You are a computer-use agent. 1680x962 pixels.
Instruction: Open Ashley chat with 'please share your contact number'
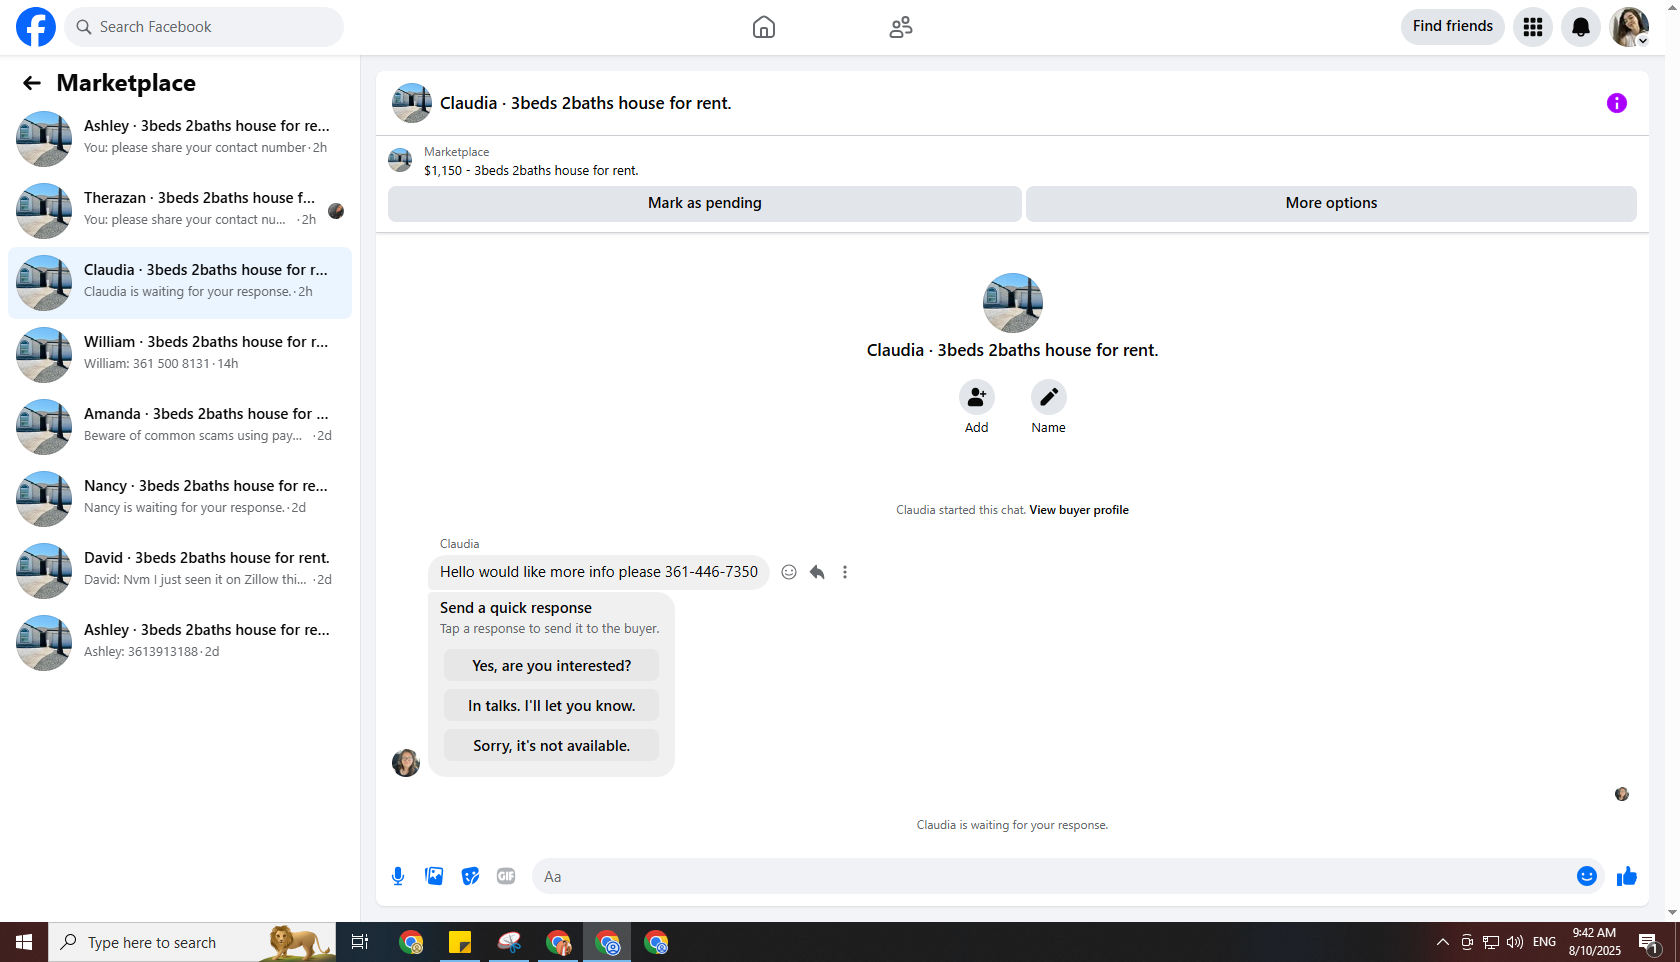coord(180,139)
